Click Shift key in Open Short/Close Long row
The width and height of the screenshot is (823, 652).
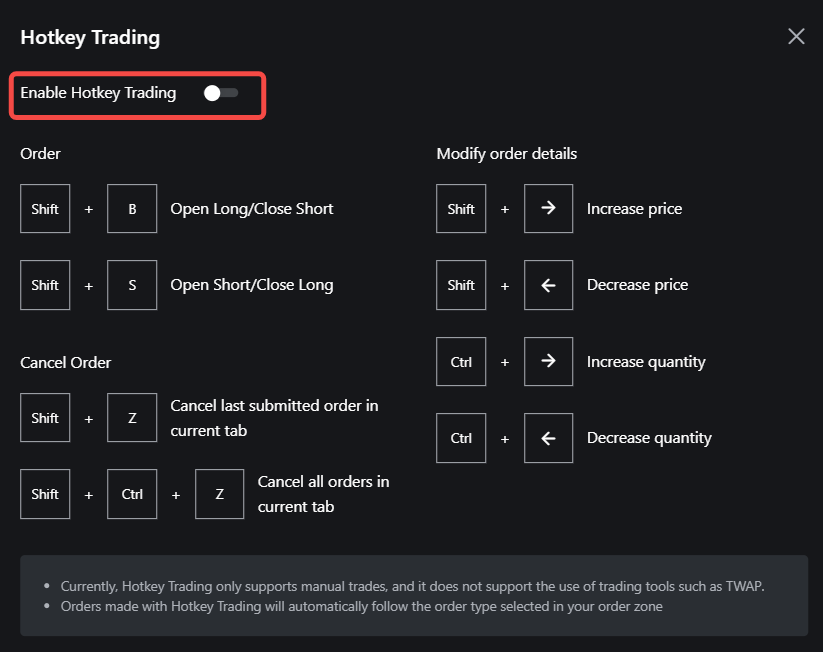pyautogui.click(x=45, y=285)
